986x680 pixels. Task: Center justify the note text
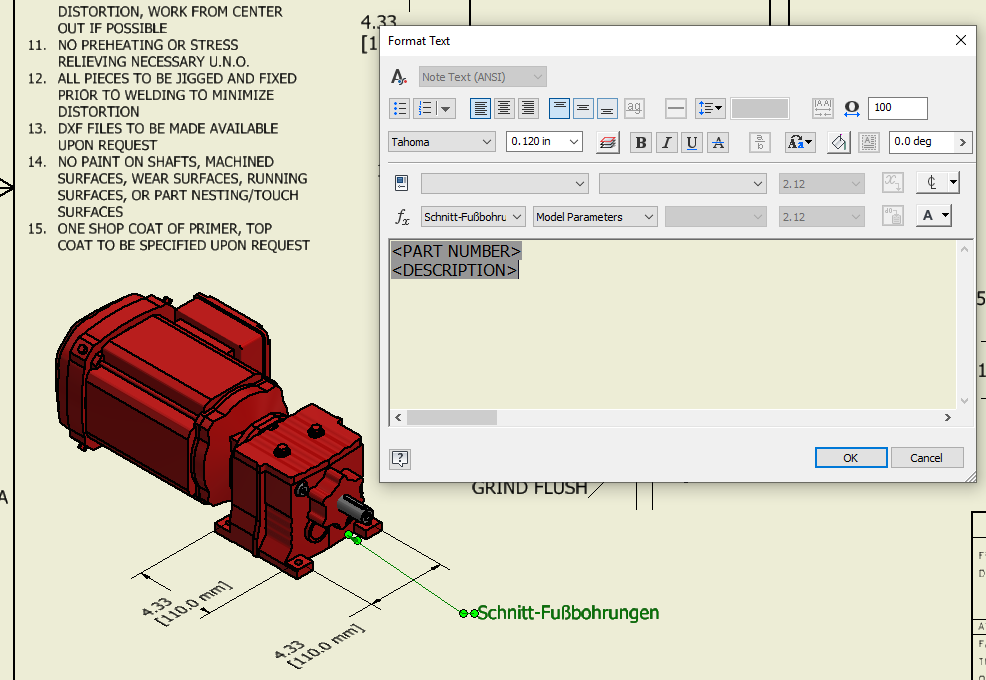tap(504, 108)
